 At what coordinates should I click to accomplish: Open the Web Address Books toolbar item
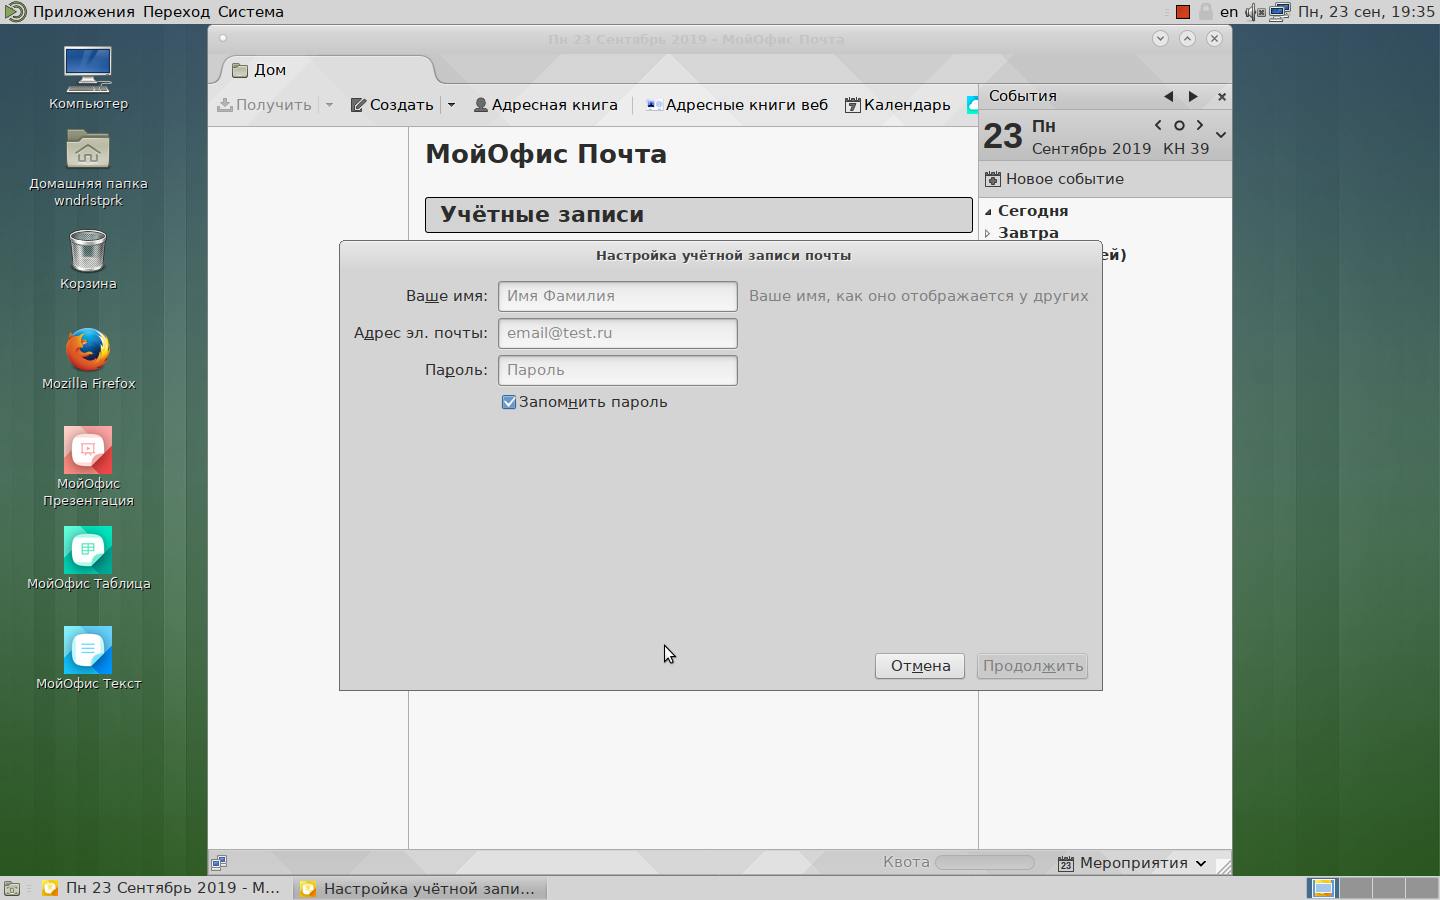pos(737,105)
